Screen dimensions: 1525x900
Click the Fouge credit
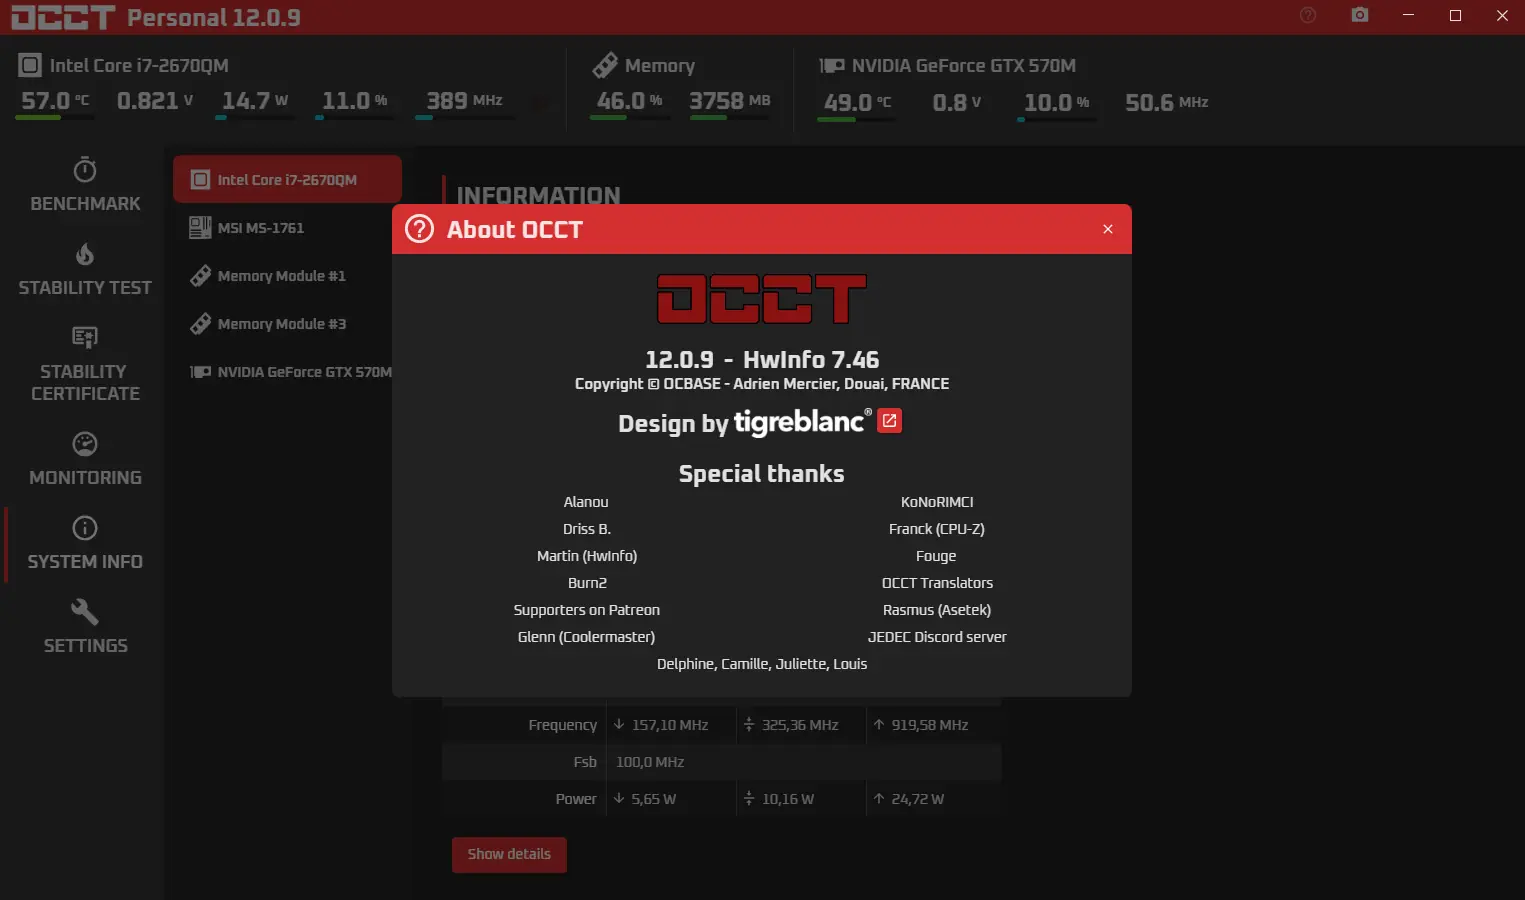(936, 556)
